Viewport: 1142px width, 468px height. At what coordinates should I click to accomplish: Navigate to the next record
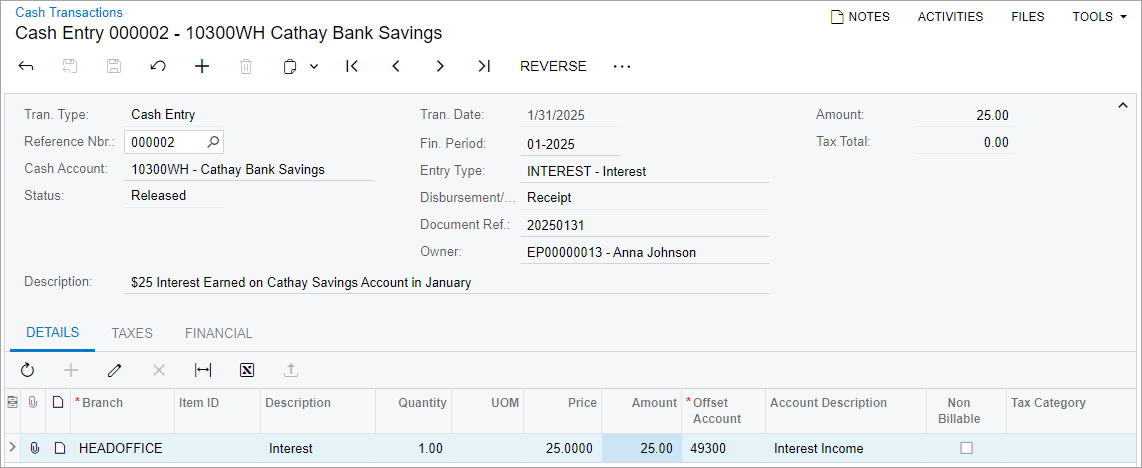[440, 66]
